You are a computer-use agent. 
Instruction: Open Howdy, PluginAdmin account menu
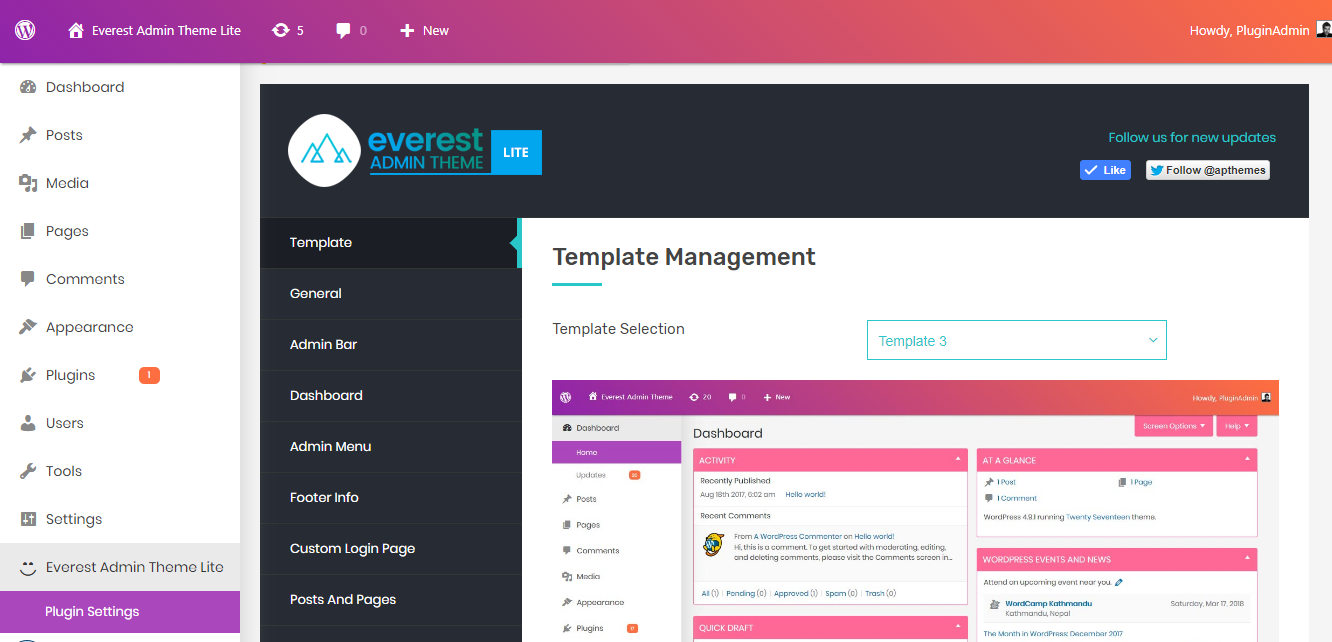1260,30
